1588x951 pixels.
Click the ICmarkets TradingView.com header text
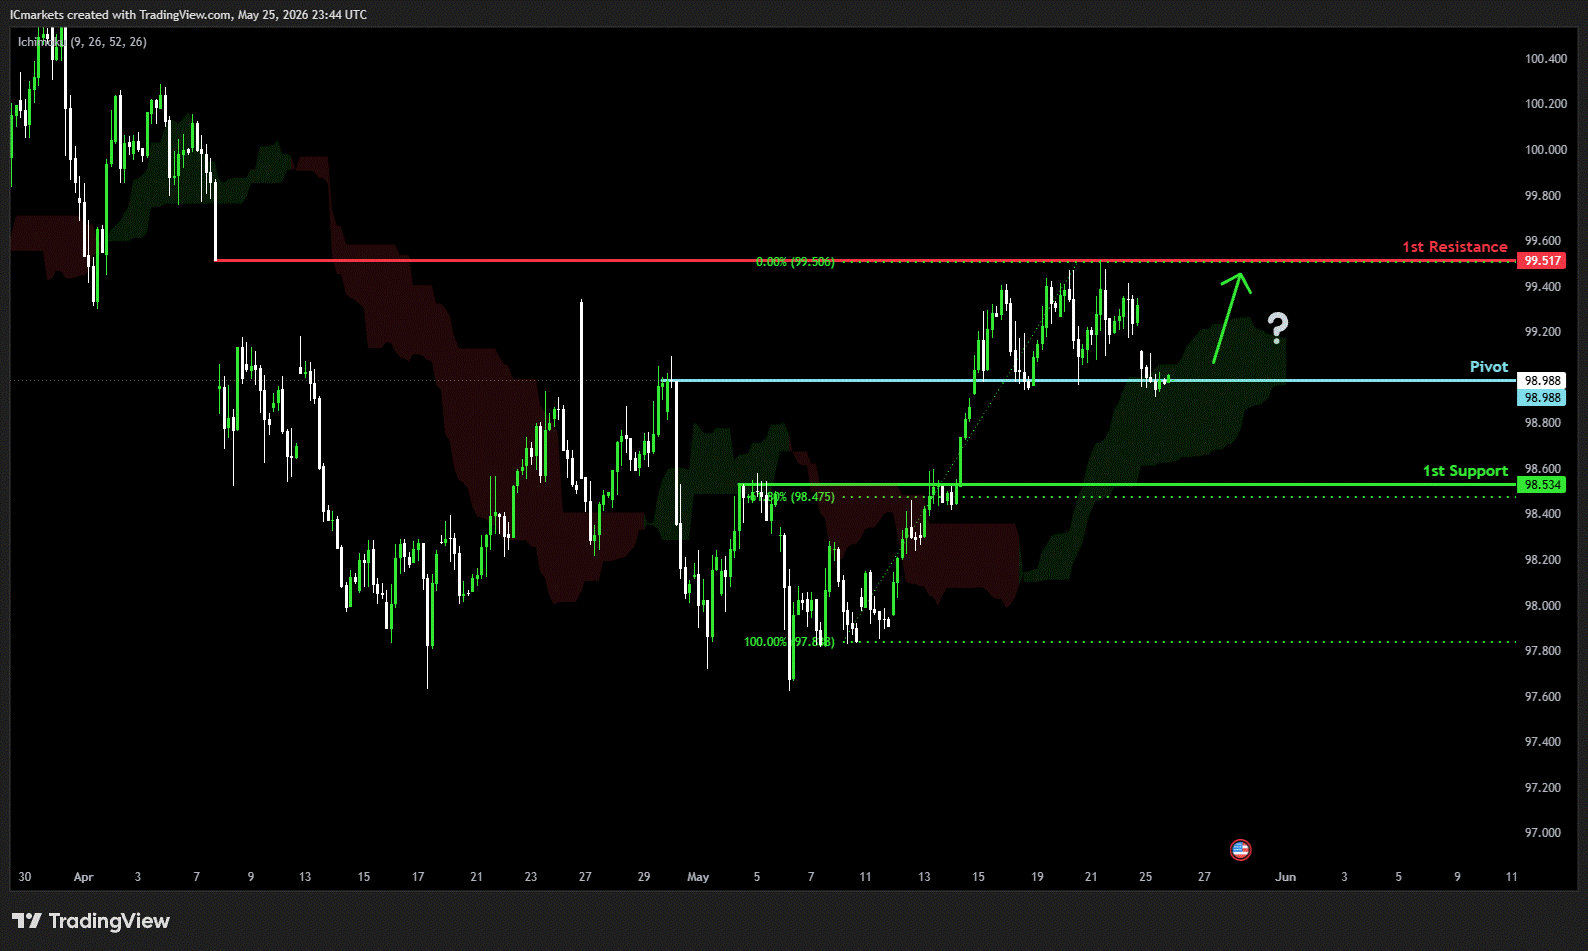188,15
